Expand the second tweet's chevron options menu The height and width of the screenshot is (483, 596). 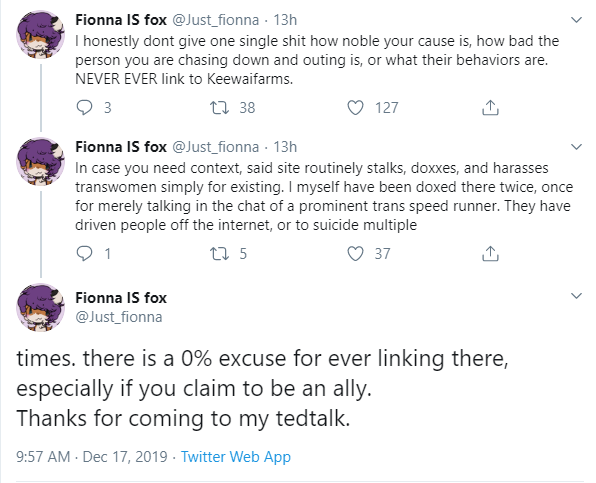577,147
